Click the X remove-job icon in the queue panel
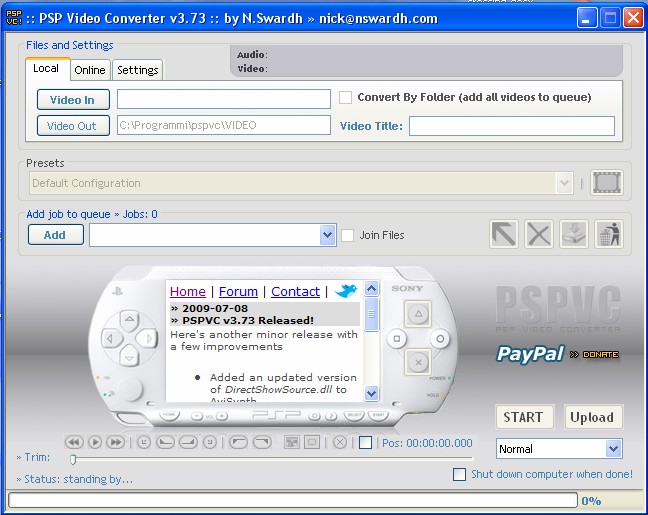Screen dimensions: 648x515 pyautogui.click(x=539, y=234)
